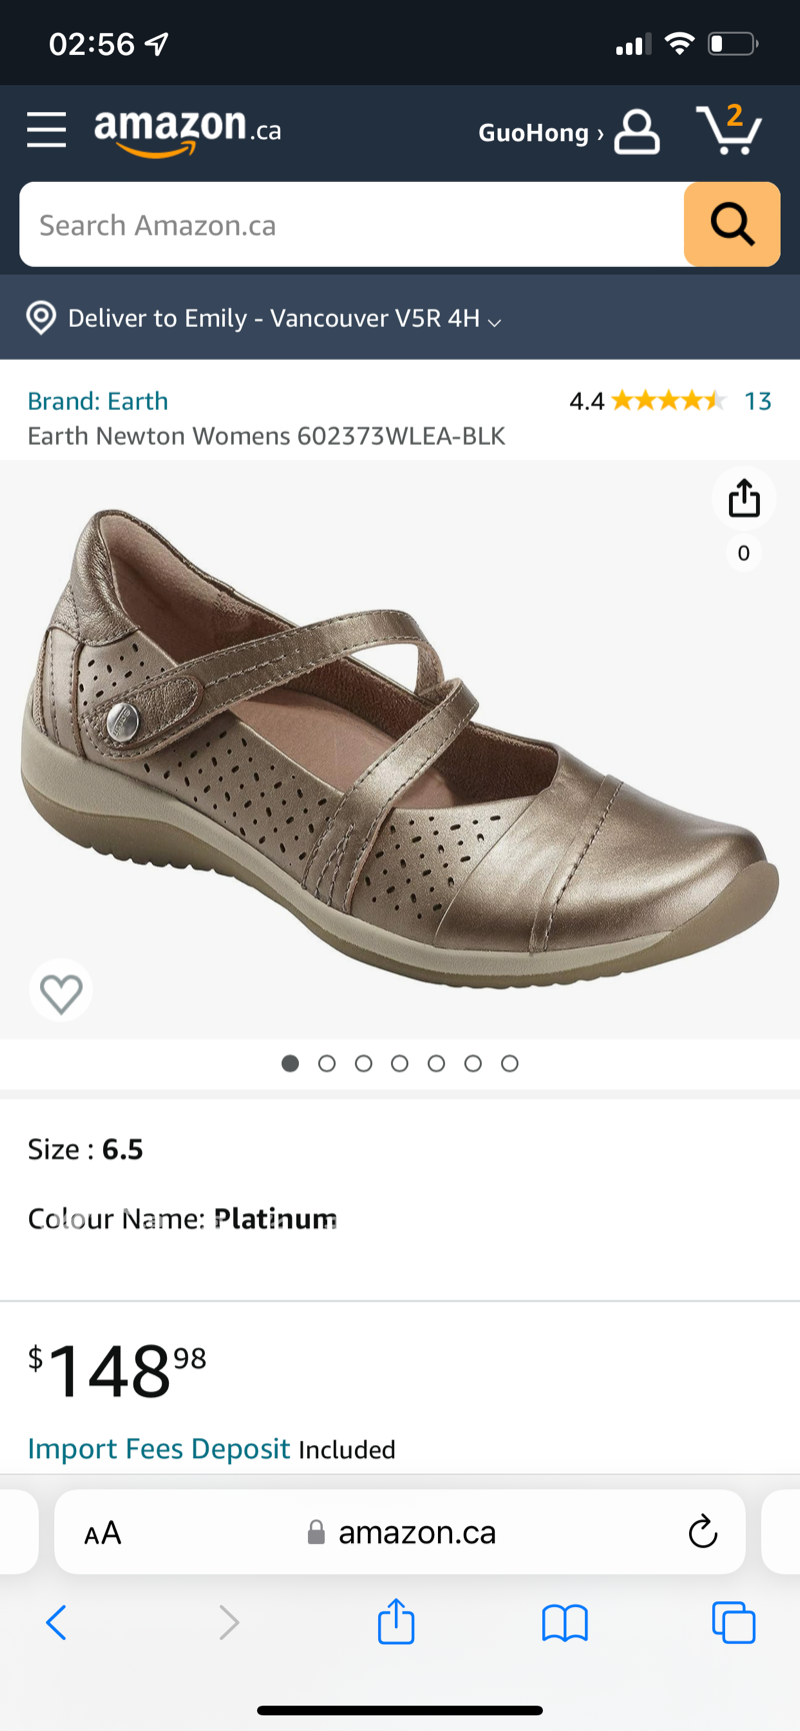Screen dimensions: 800x1731
Task: Add shoe to wish list with heart
Action: point(61,992)
